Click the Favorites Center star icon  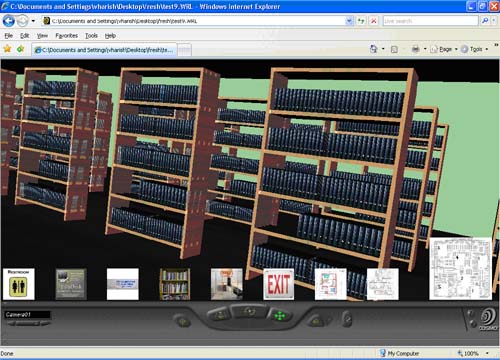pos(7,49)
